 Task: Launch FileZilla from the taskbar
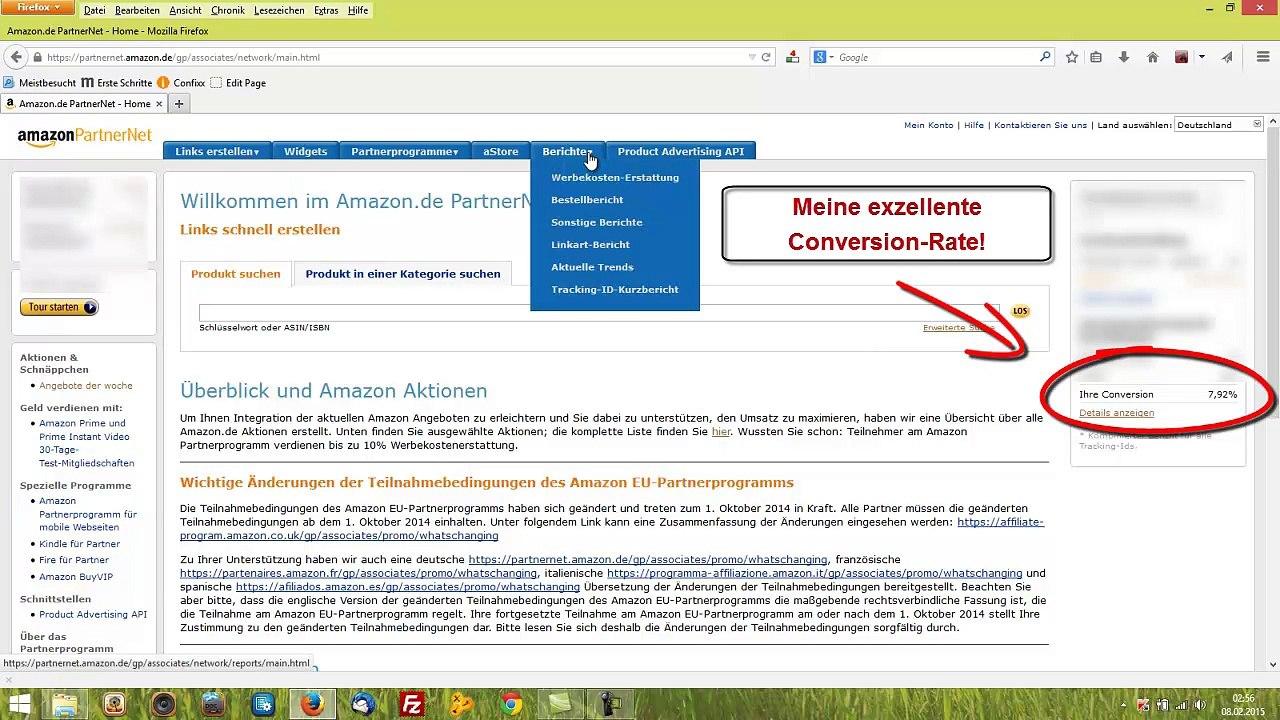[x=411, y=705]
